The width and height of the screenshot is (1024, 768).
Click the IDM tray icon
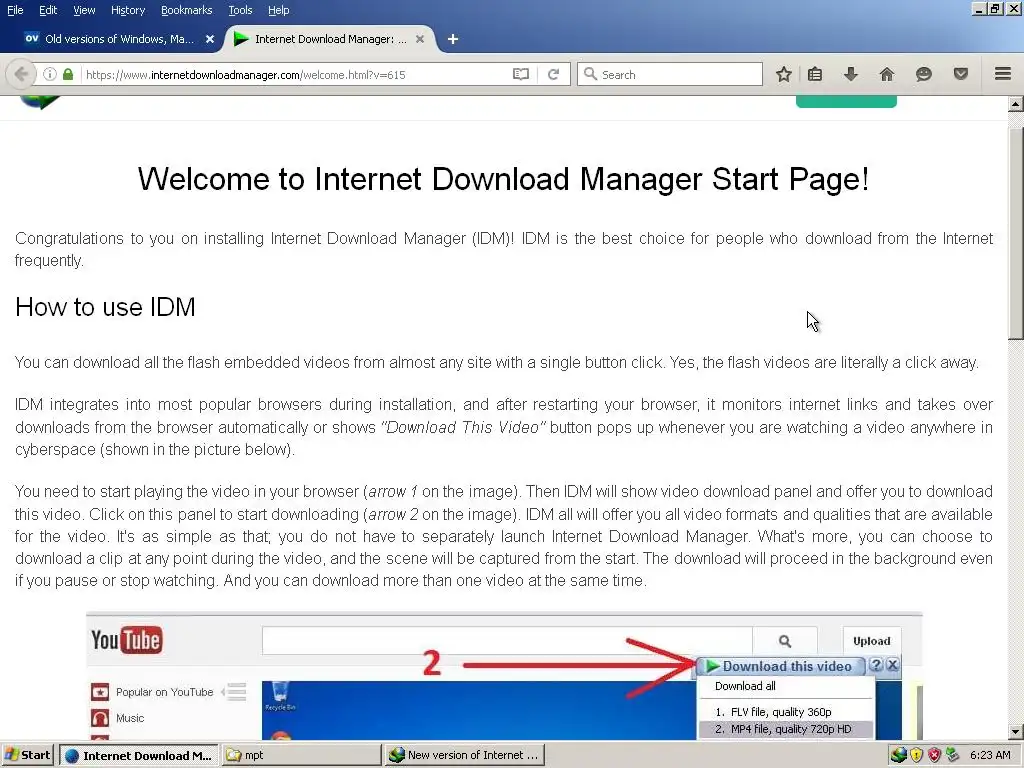899,755
